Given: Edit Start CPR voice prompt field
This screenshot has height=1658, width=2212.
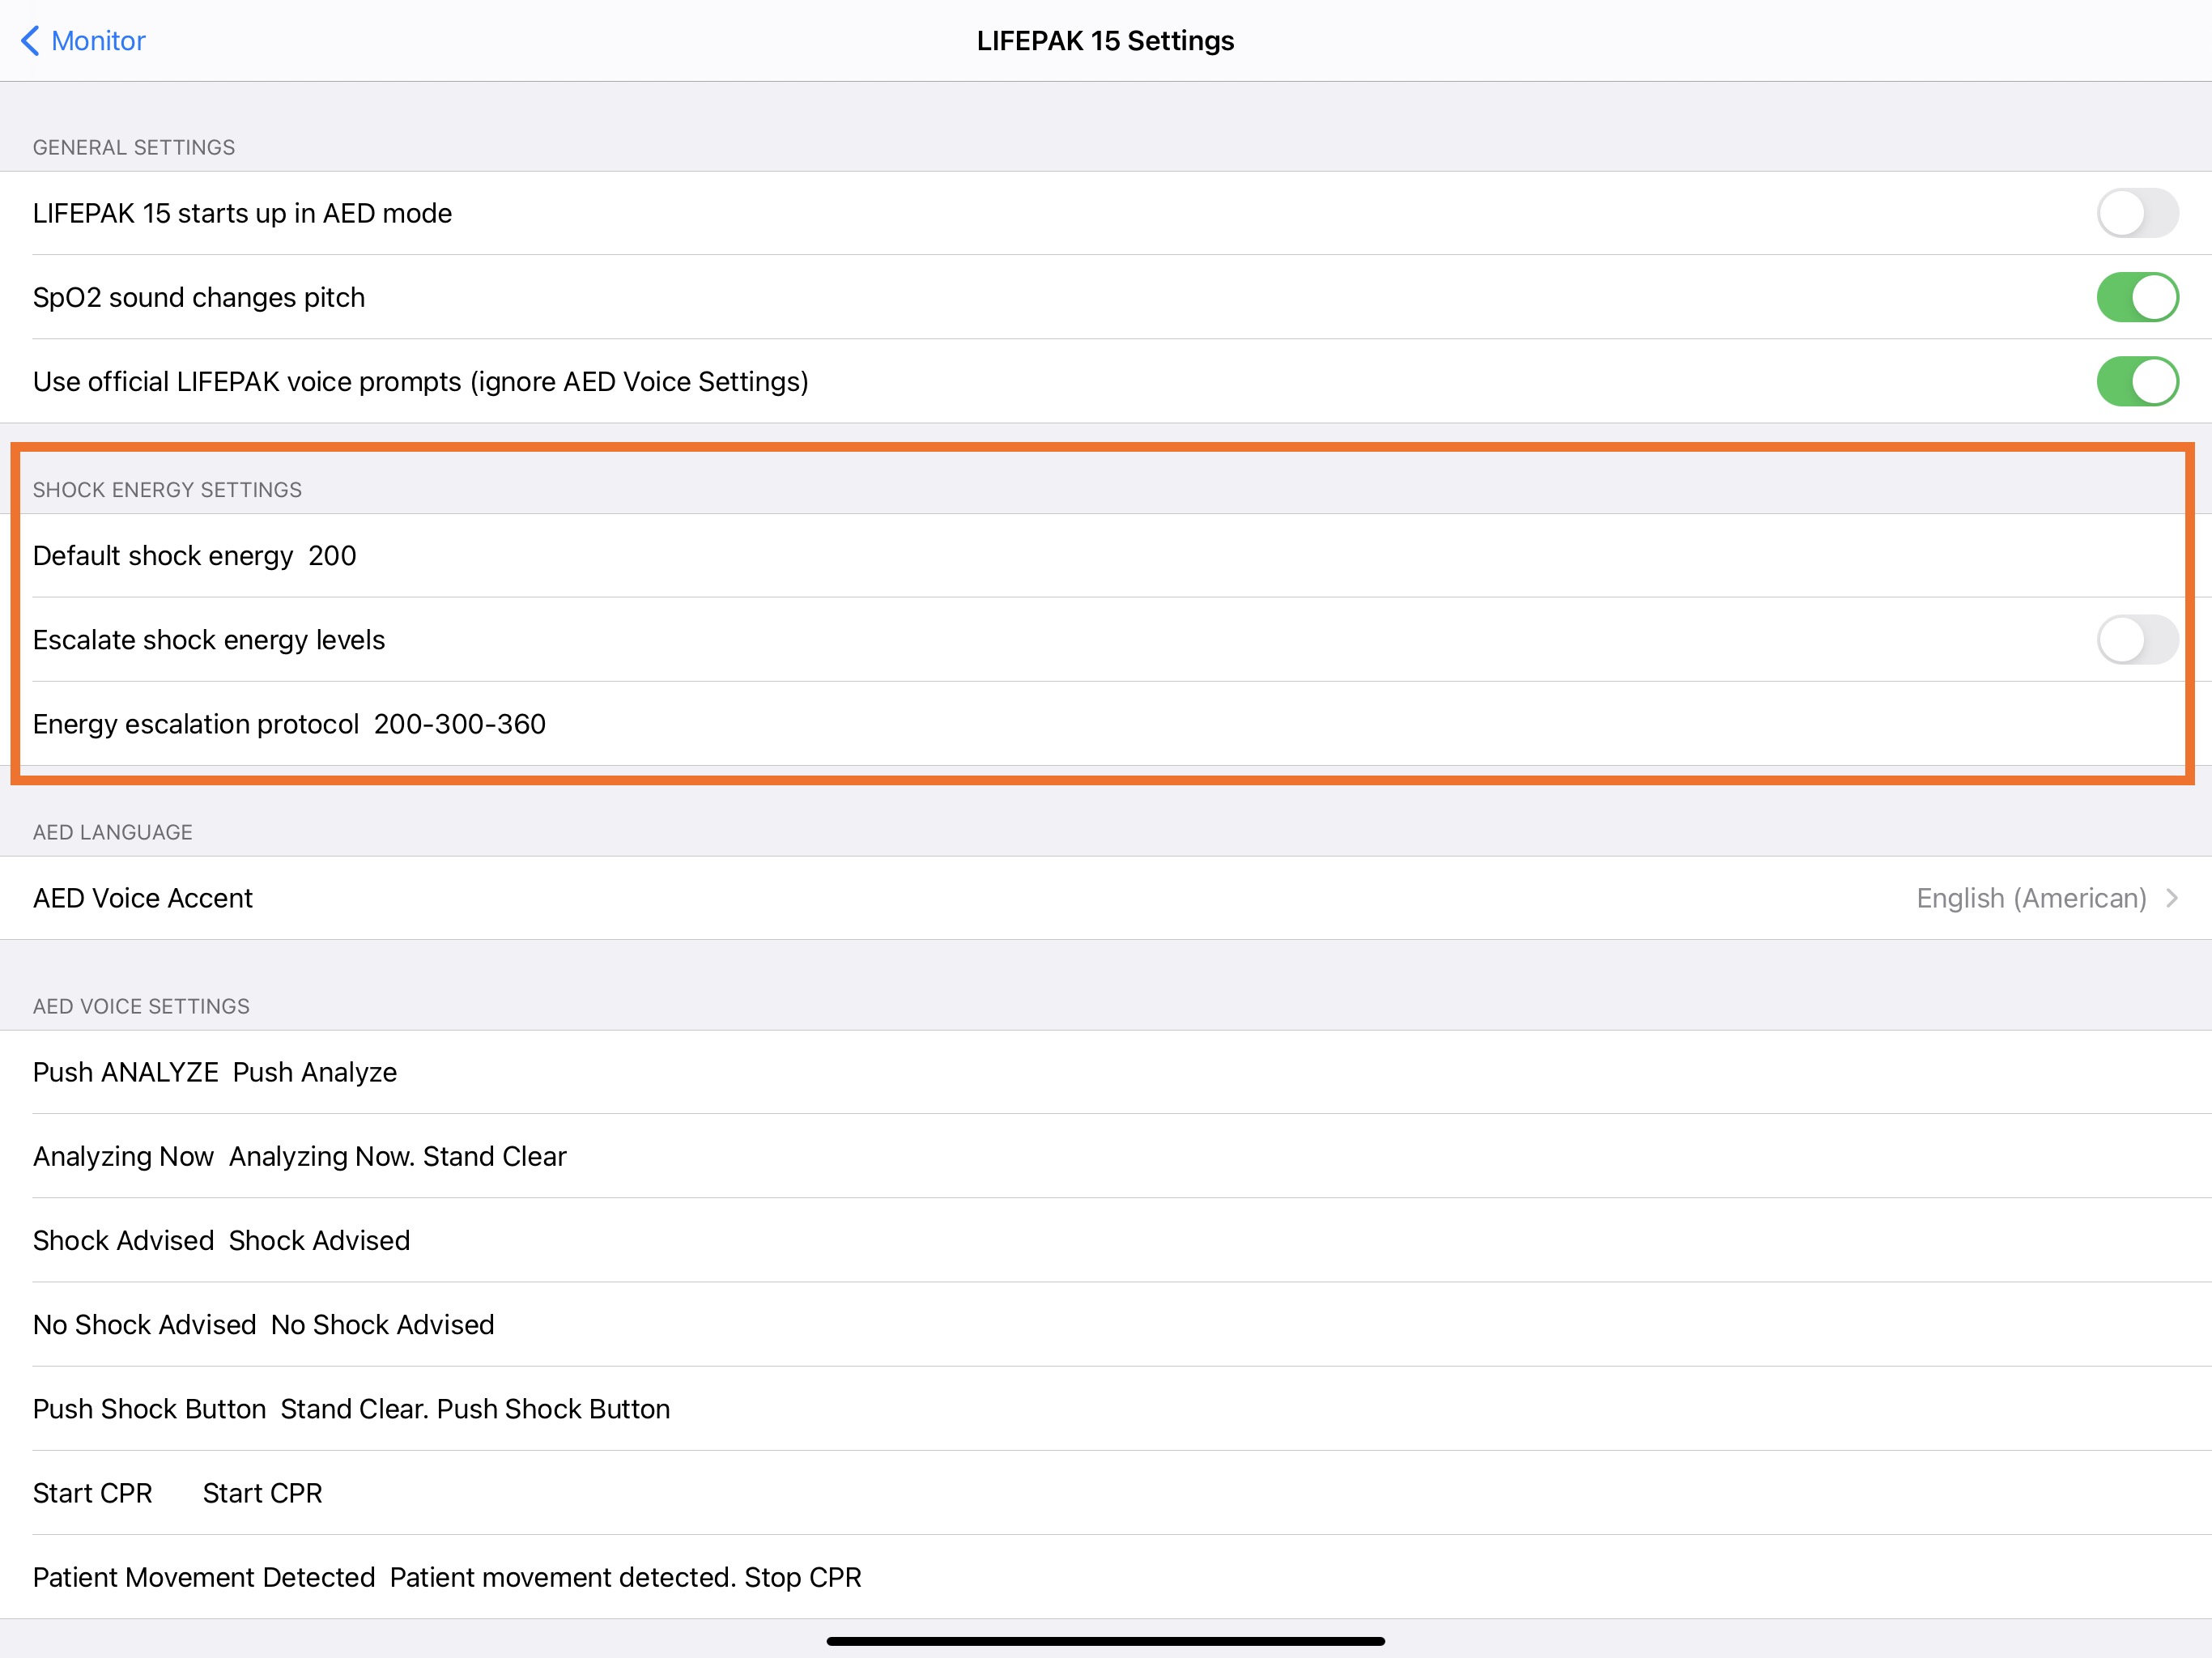Looking at the screenshot, I should (x=262, y=1493).
